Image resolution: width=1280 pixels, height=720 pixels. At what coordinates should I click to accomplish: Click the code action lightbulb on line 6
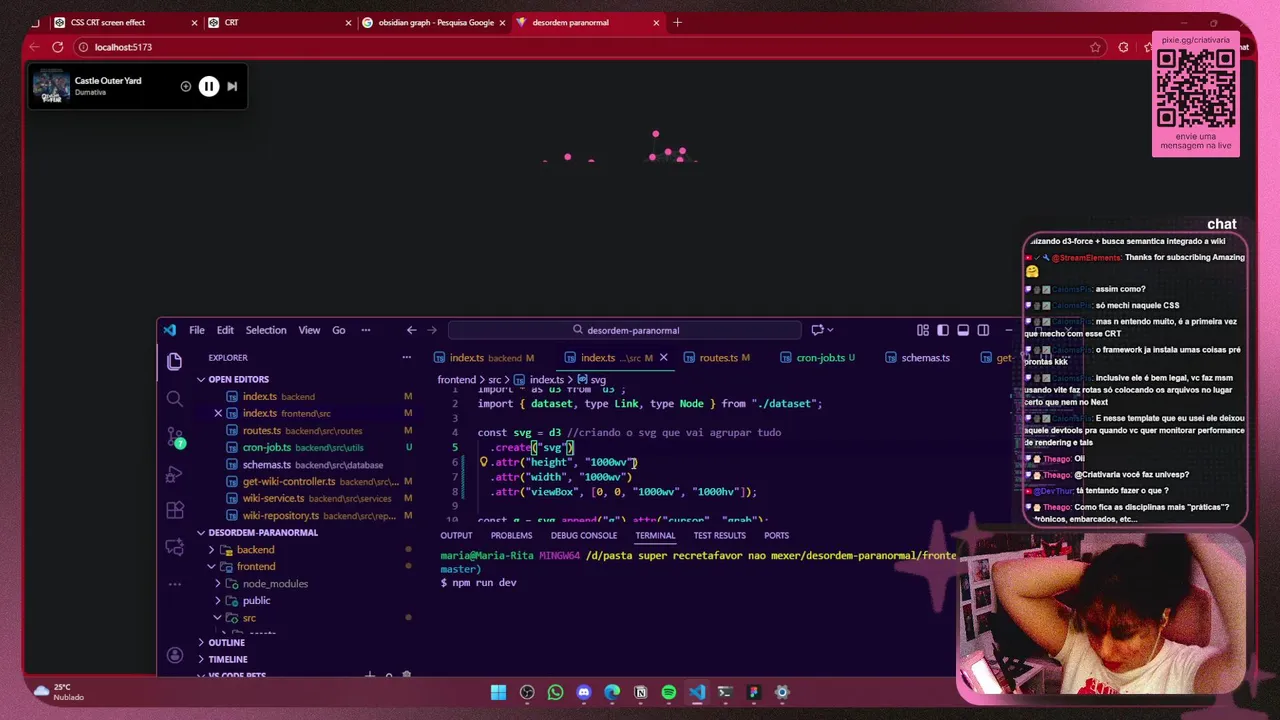tap(483, 462)
